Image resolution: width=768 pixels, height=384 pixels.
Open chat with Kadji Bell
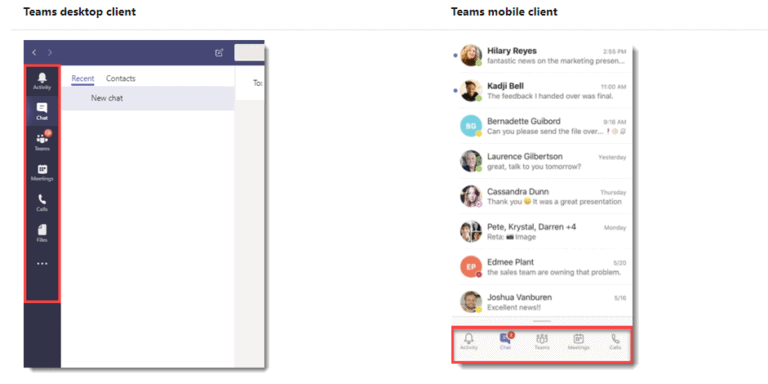tap(543, 91)
